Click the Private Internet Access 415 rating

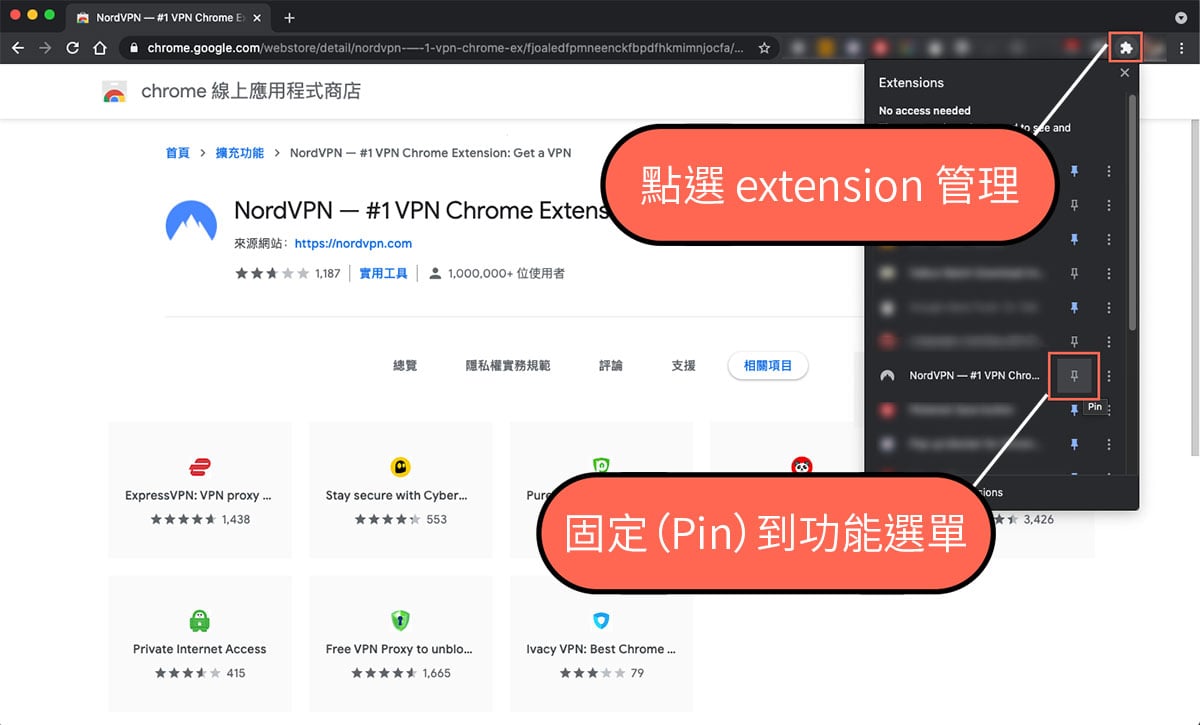click(236, 673)
